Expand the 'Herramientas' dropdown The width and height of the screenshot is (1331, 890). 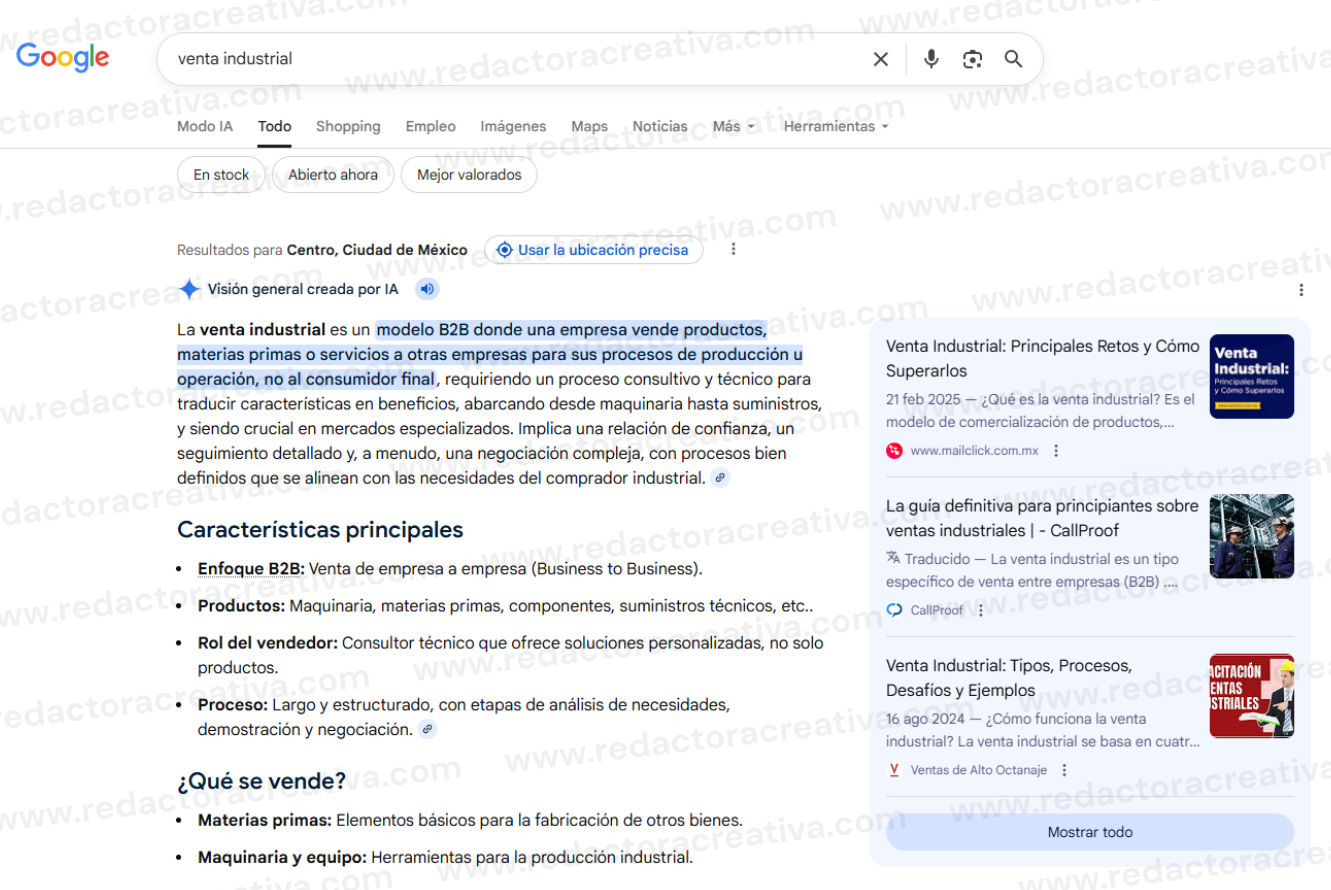point(836,127)
